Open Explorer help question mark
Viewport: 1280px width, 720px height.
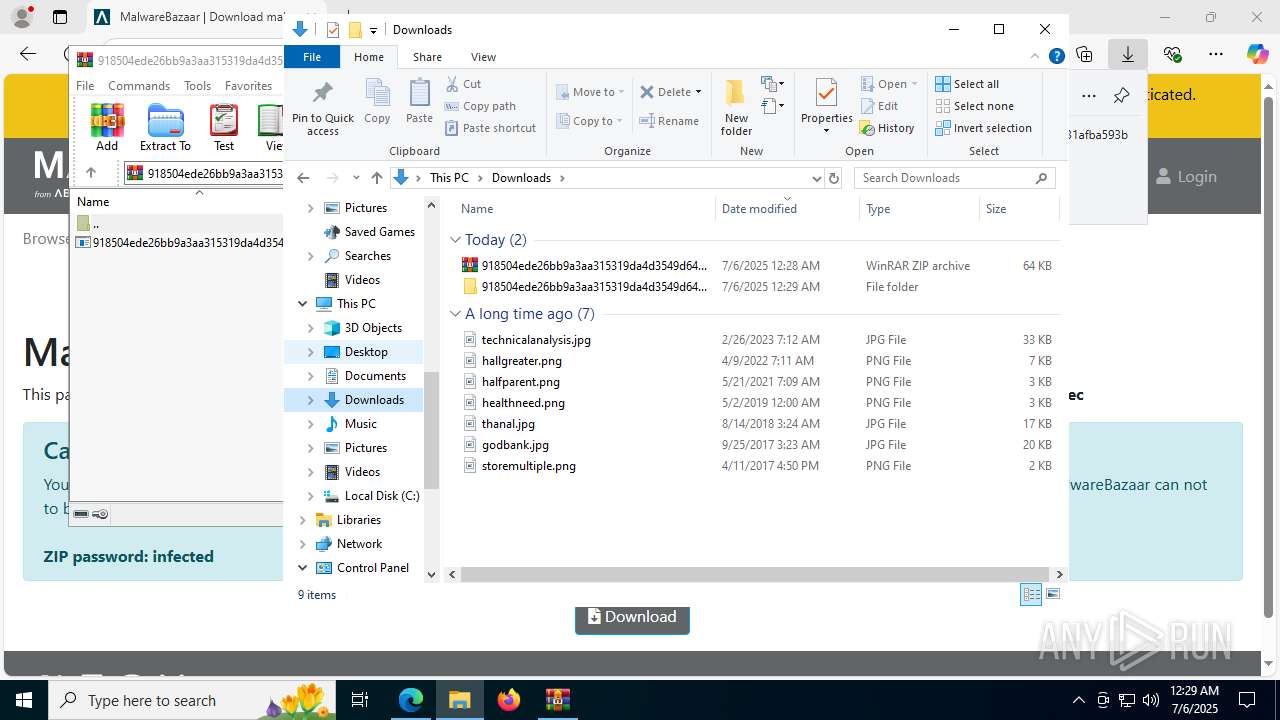pyautogui.click(x=1056, y=57)
